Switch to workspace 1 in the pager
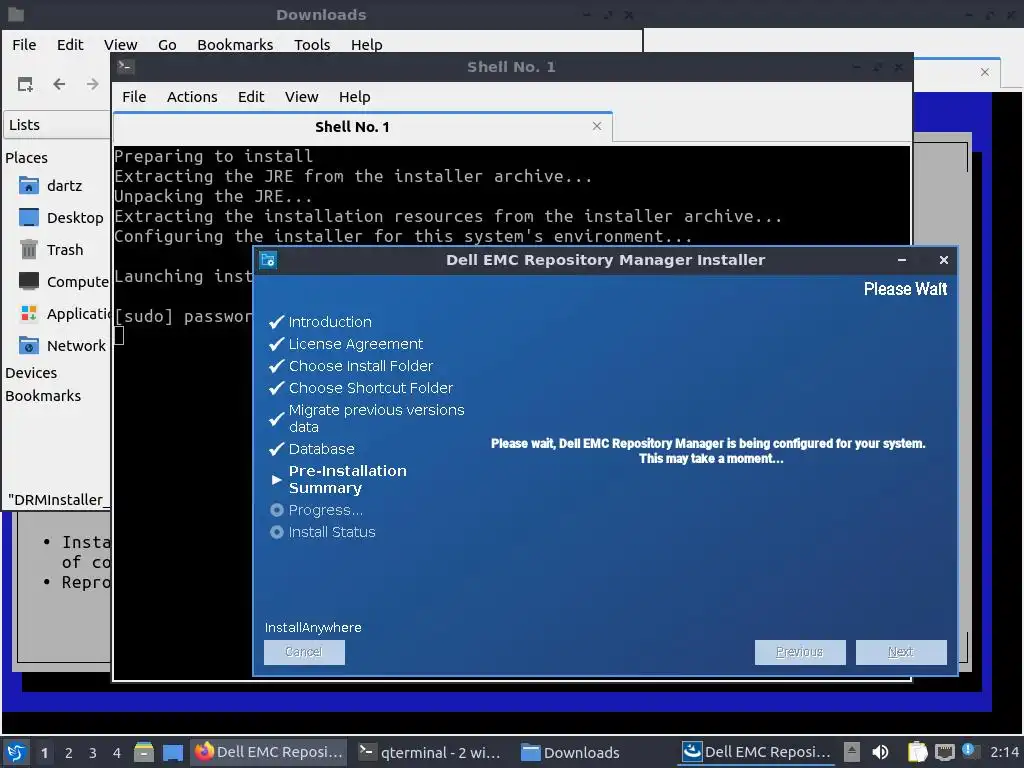 (44, 753)
